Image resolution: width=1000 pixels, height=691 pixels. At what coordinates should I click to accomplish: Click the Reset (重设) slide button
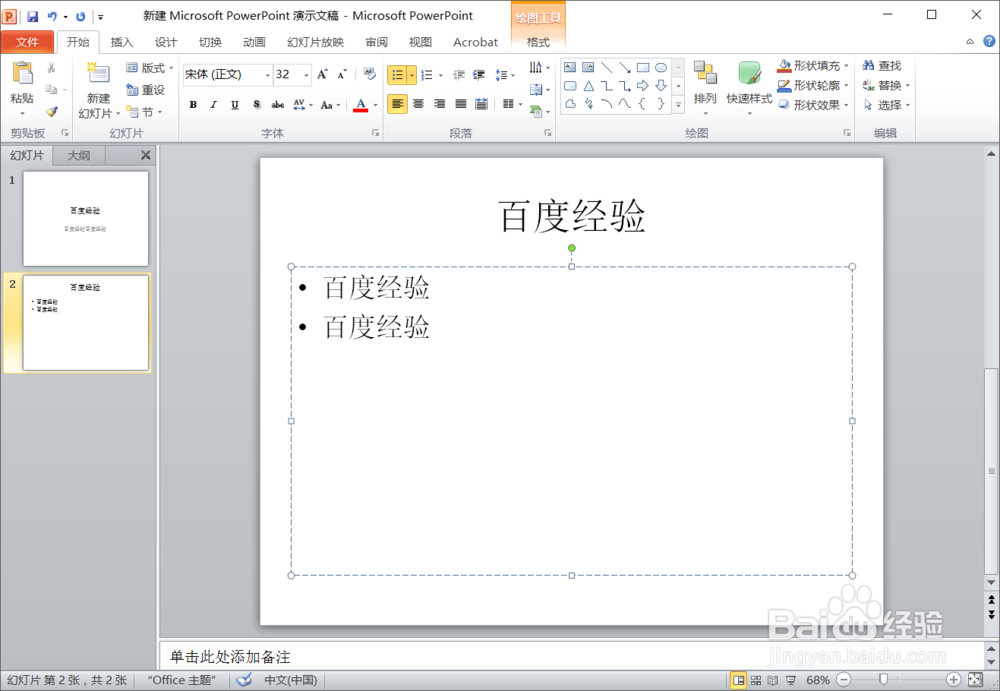tap(146, 90)
